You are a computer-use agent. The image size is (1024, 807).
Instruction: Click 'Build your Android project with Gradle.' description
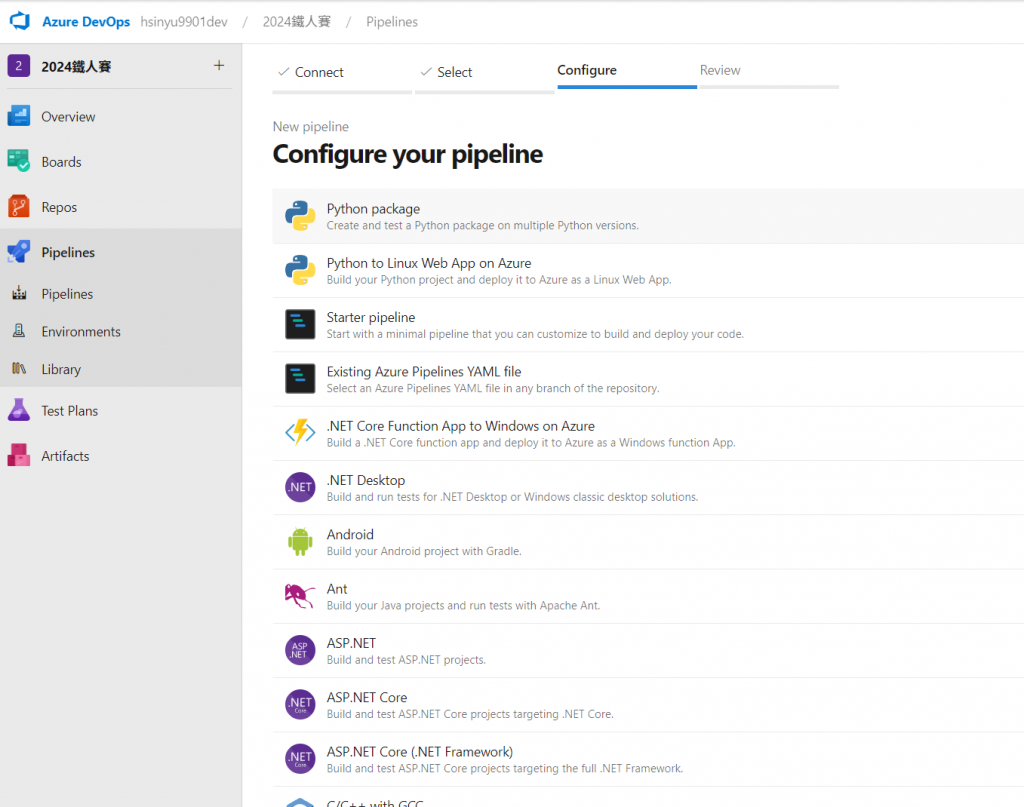pyautogui.click(x=424, y=551)
